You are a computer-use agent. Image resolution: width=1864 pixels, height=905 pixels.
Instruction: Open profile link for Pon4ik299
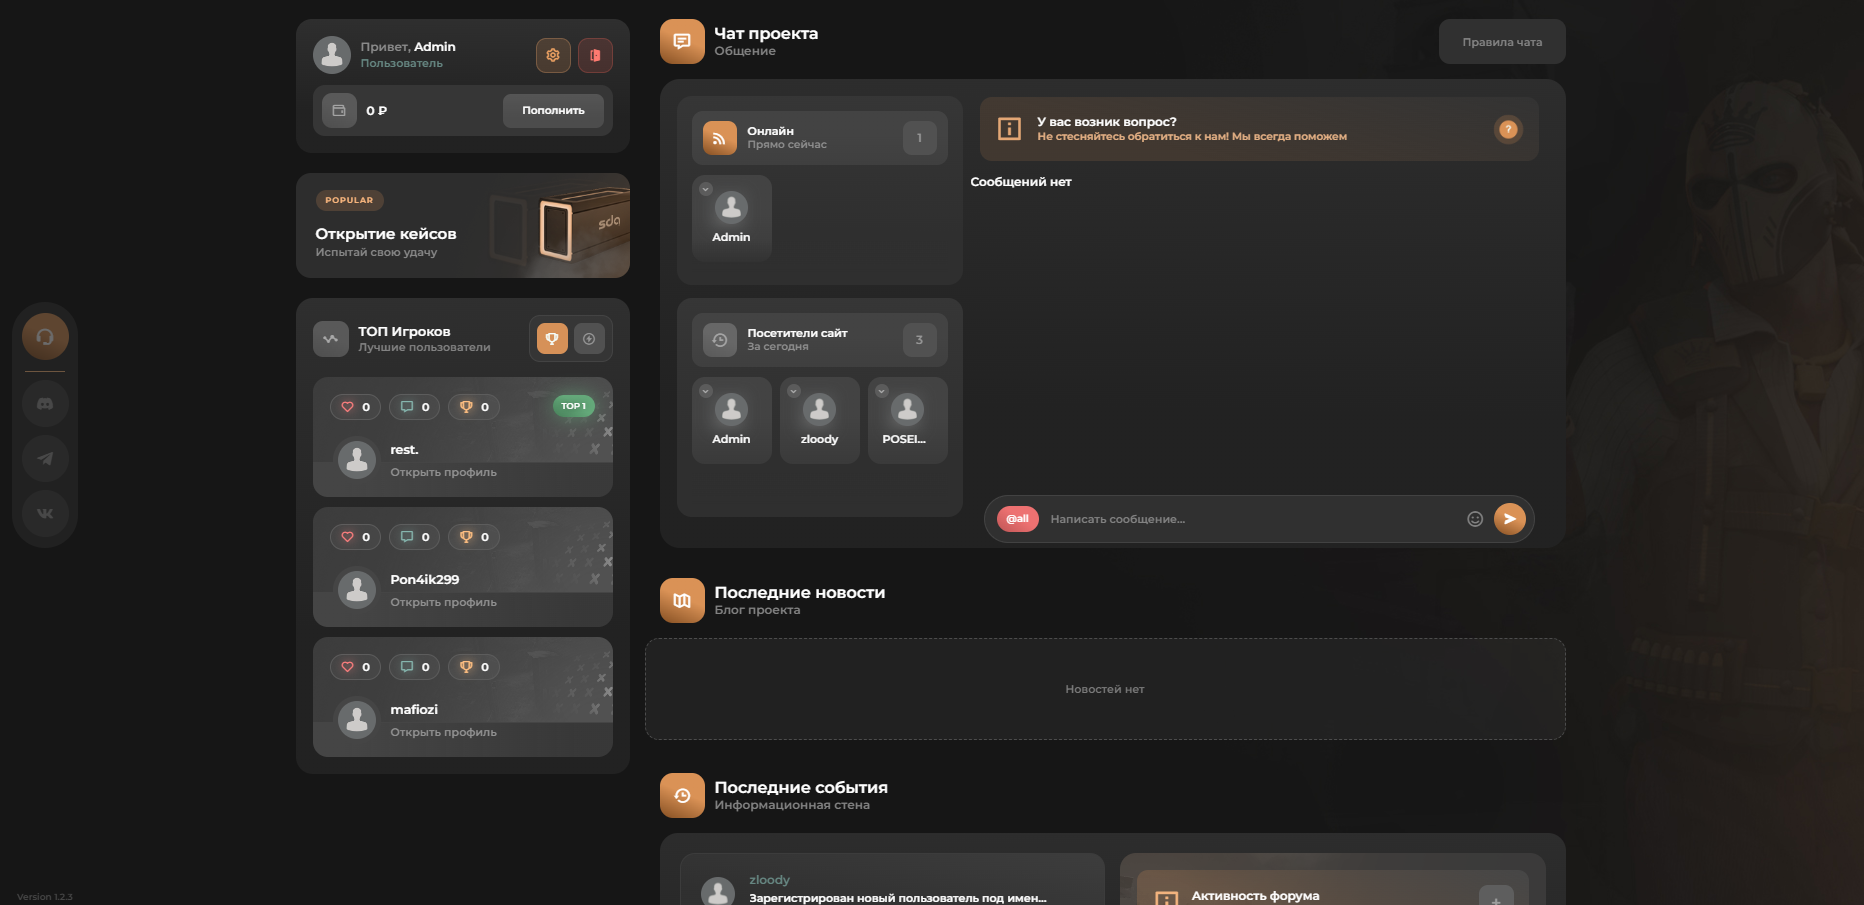tap(443, 602)
